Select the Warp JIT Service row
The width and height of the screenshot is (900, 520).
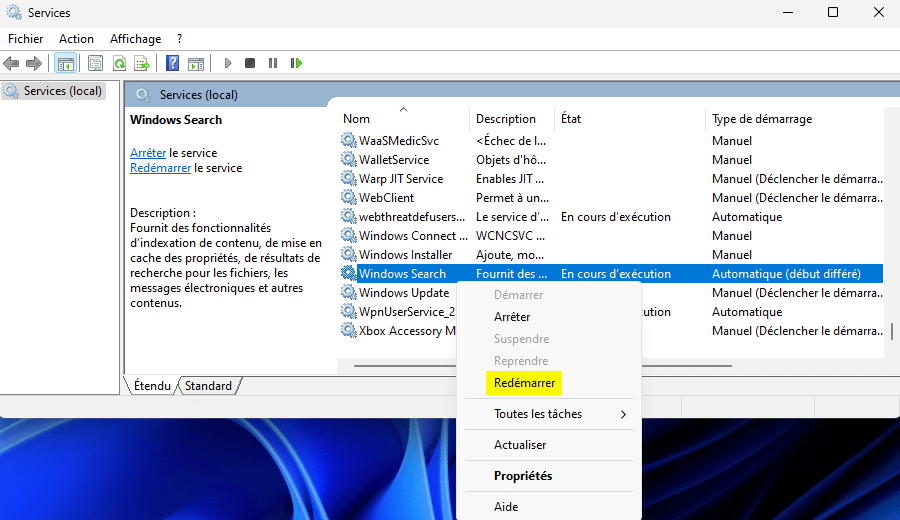point(611,178)
